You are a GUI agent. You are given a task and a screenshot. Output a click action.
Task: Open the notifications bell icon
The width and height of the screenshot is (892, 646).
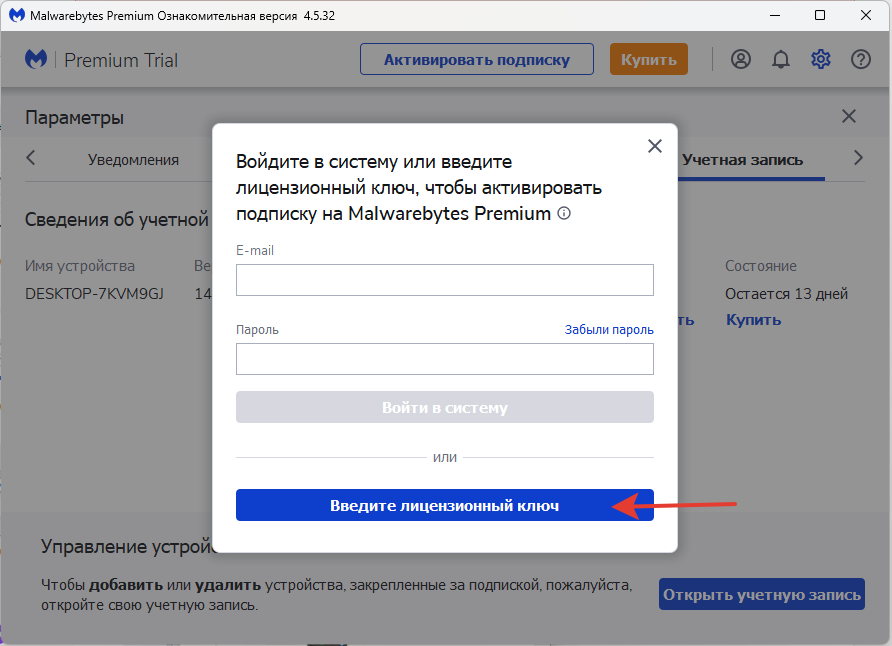pyautogui.click(x=781, y=60)
